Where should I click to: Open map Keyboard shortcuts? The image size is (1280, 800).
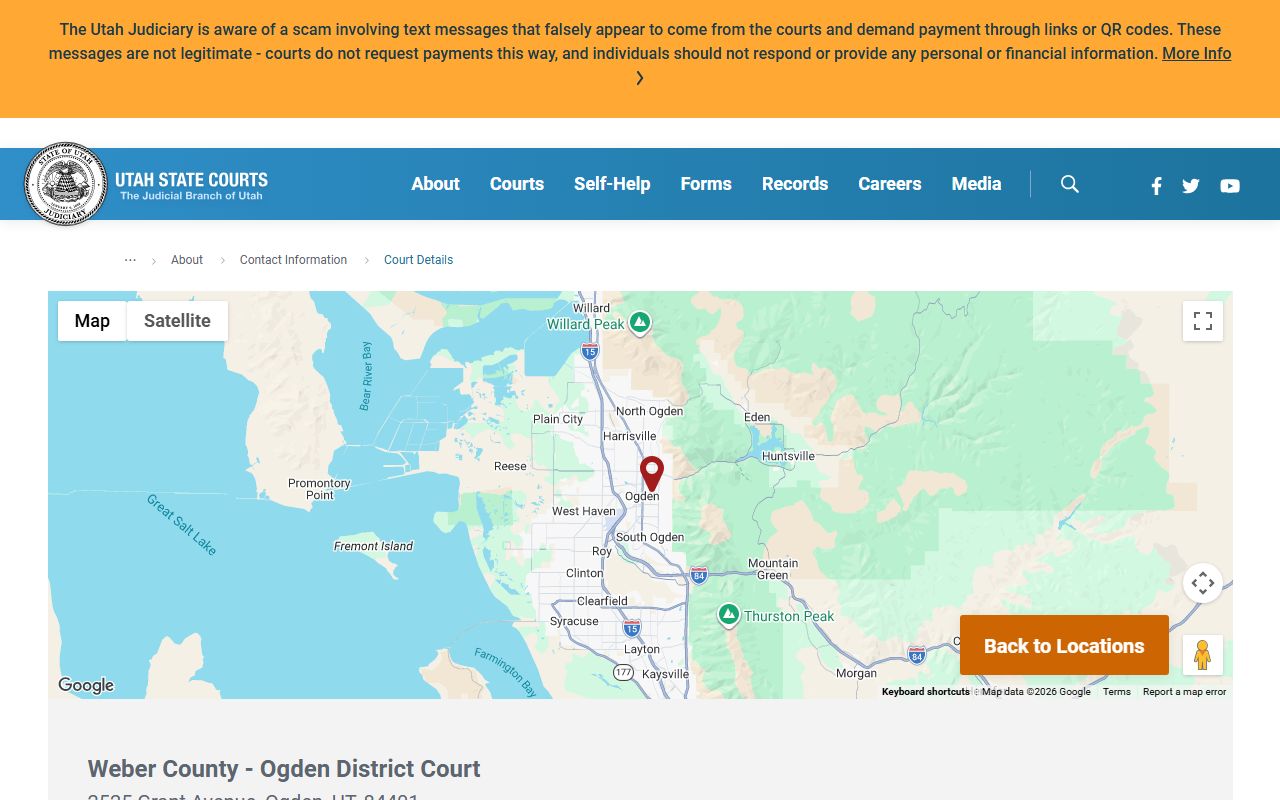(x=926, y=692)
